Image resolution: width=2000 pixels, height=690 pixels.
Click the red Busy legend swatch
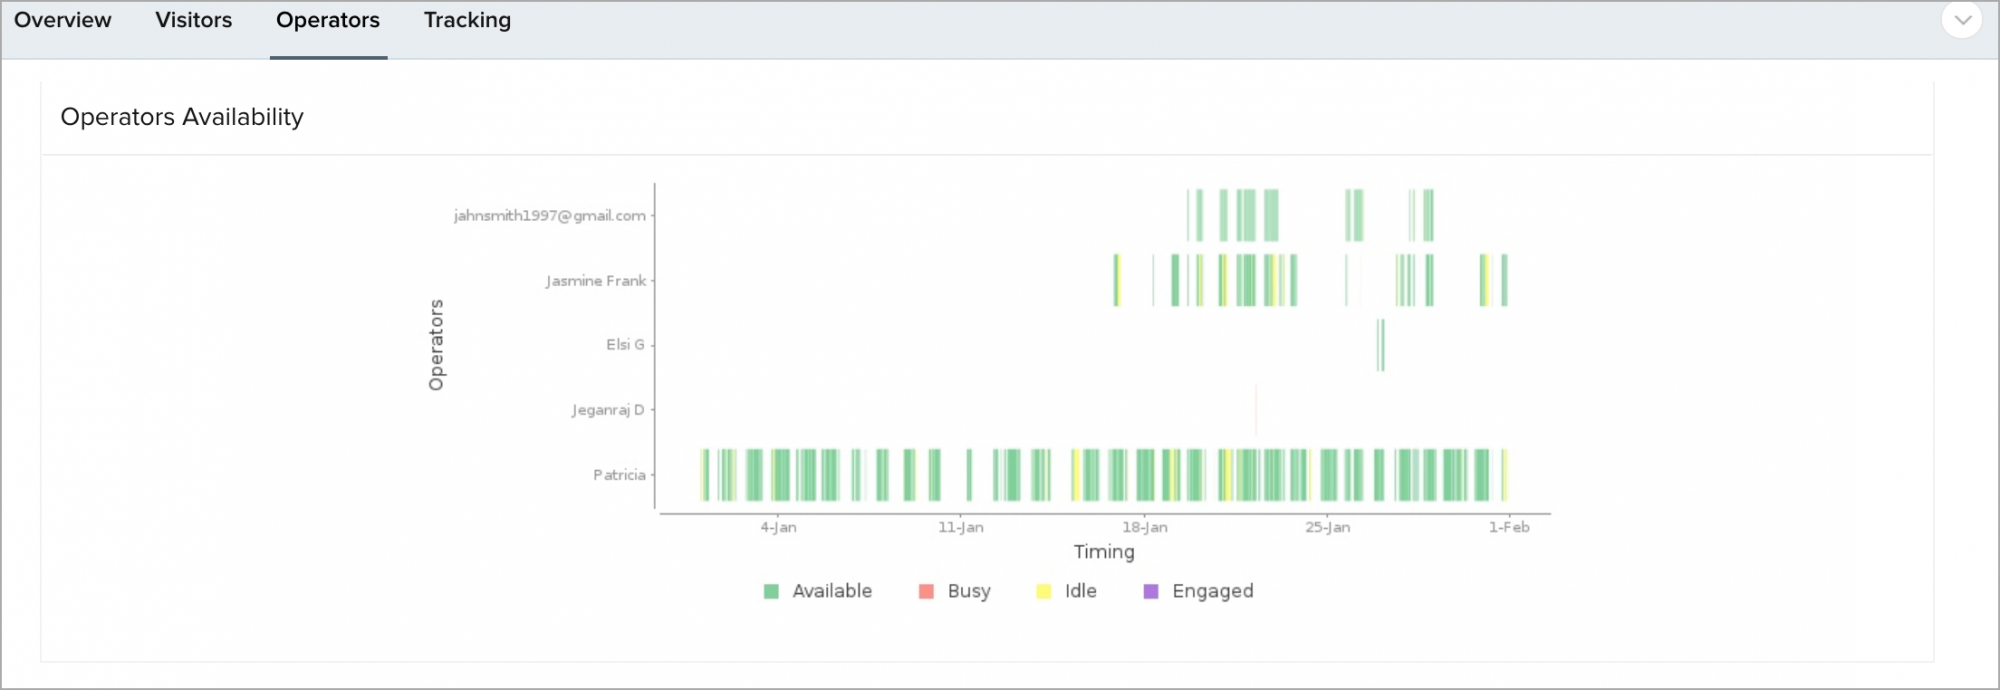tap(926, 591)
